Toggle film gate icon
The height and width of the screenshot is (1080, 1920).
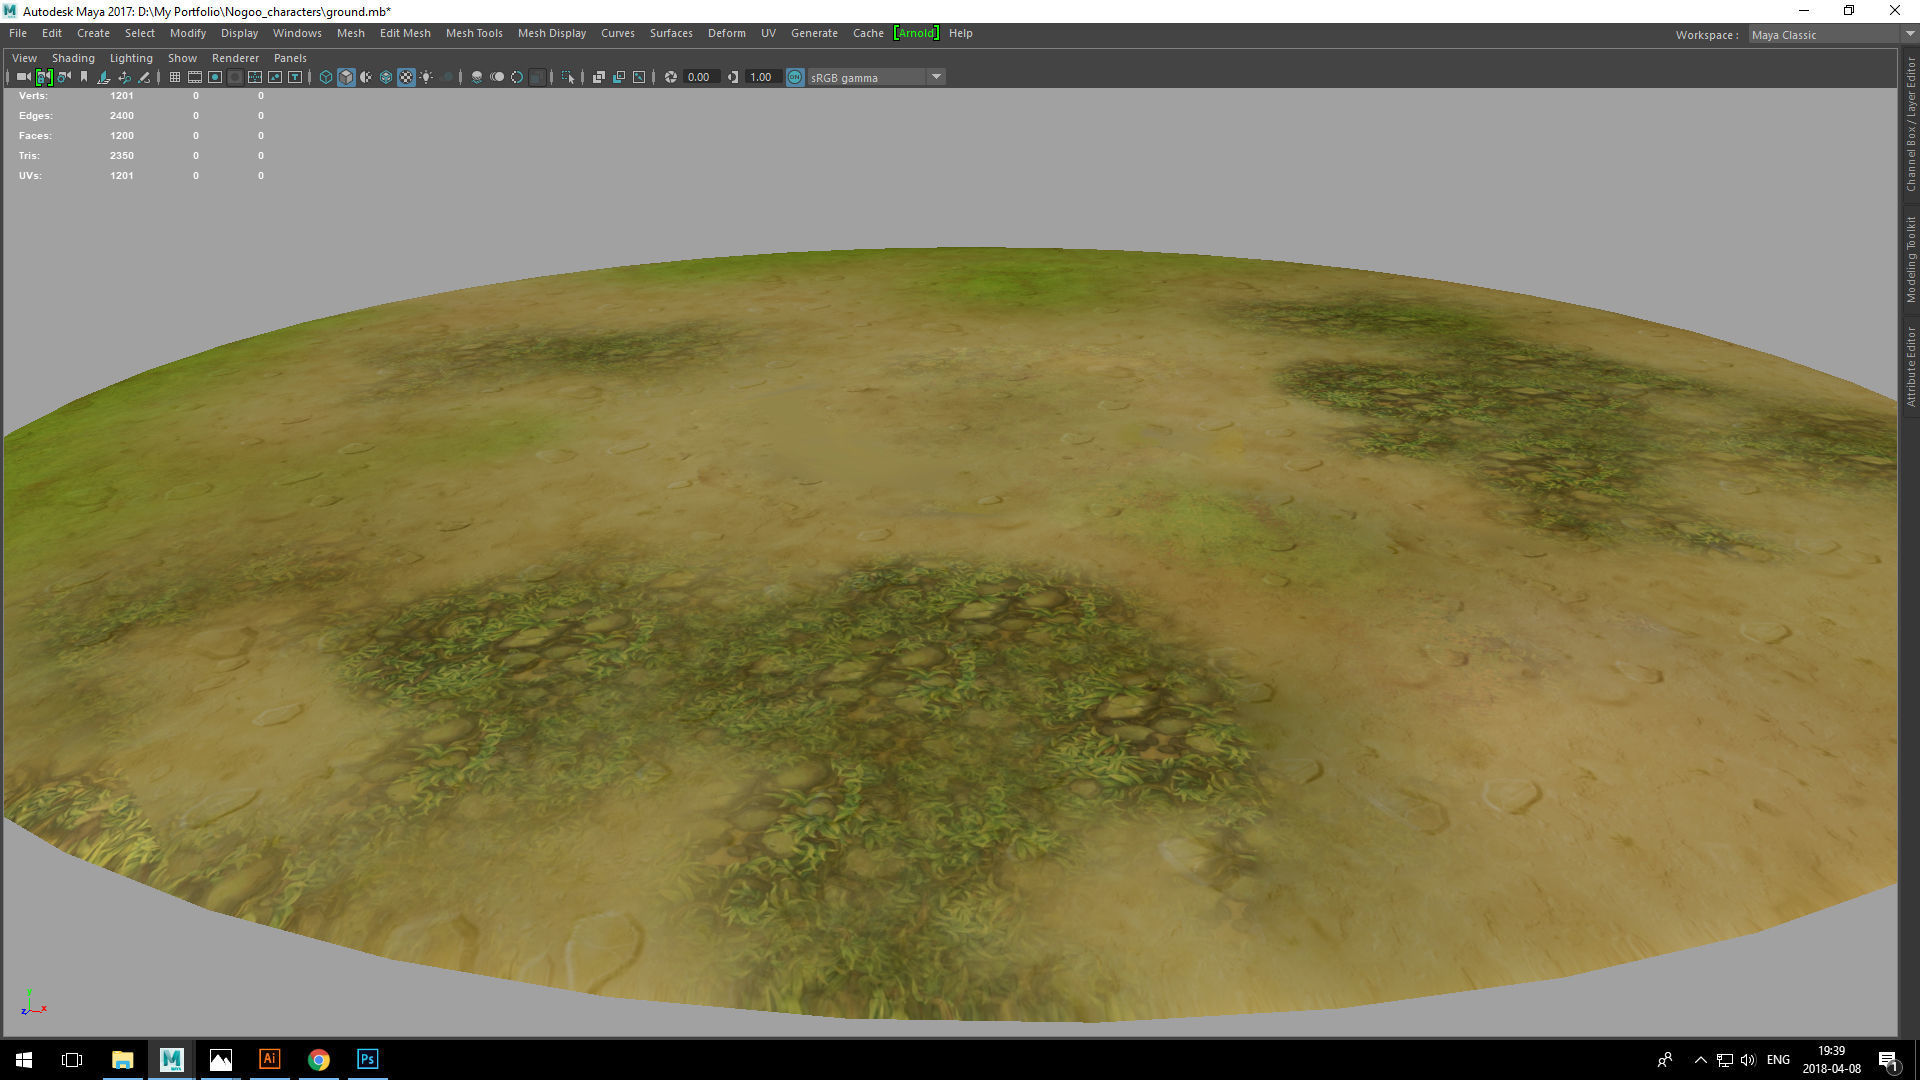coord(195,77)
